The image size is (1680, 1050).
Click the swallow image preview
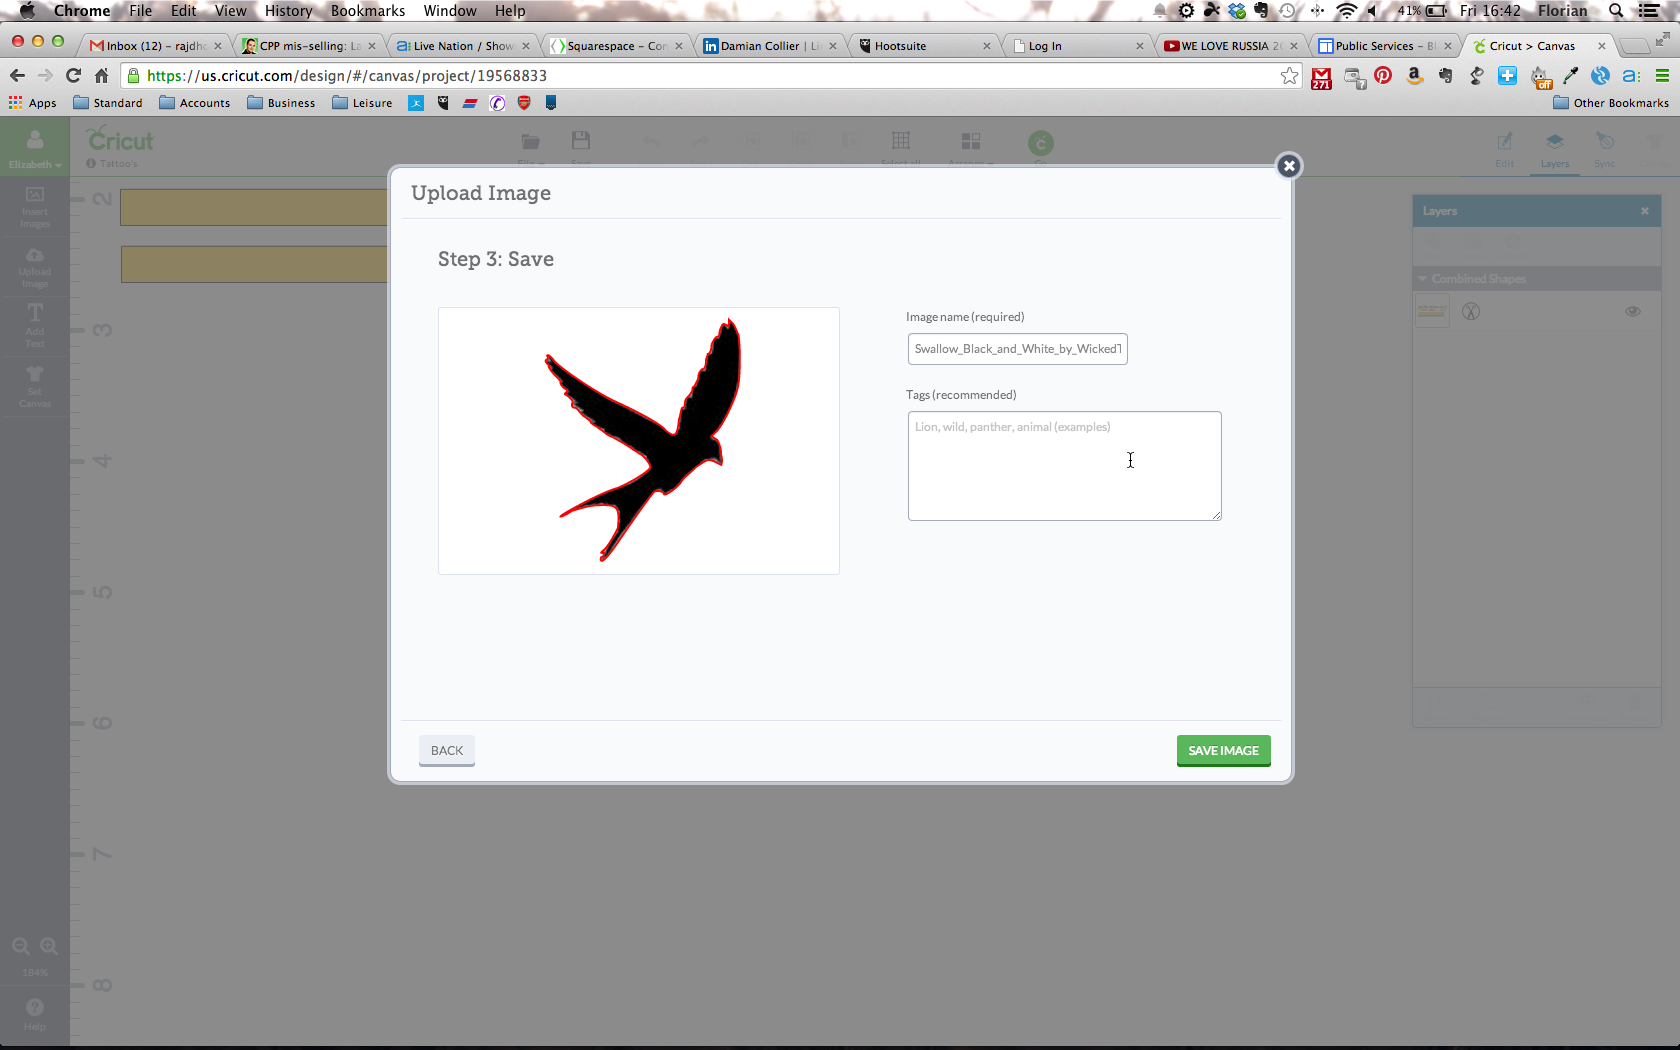tap(638, 441)
